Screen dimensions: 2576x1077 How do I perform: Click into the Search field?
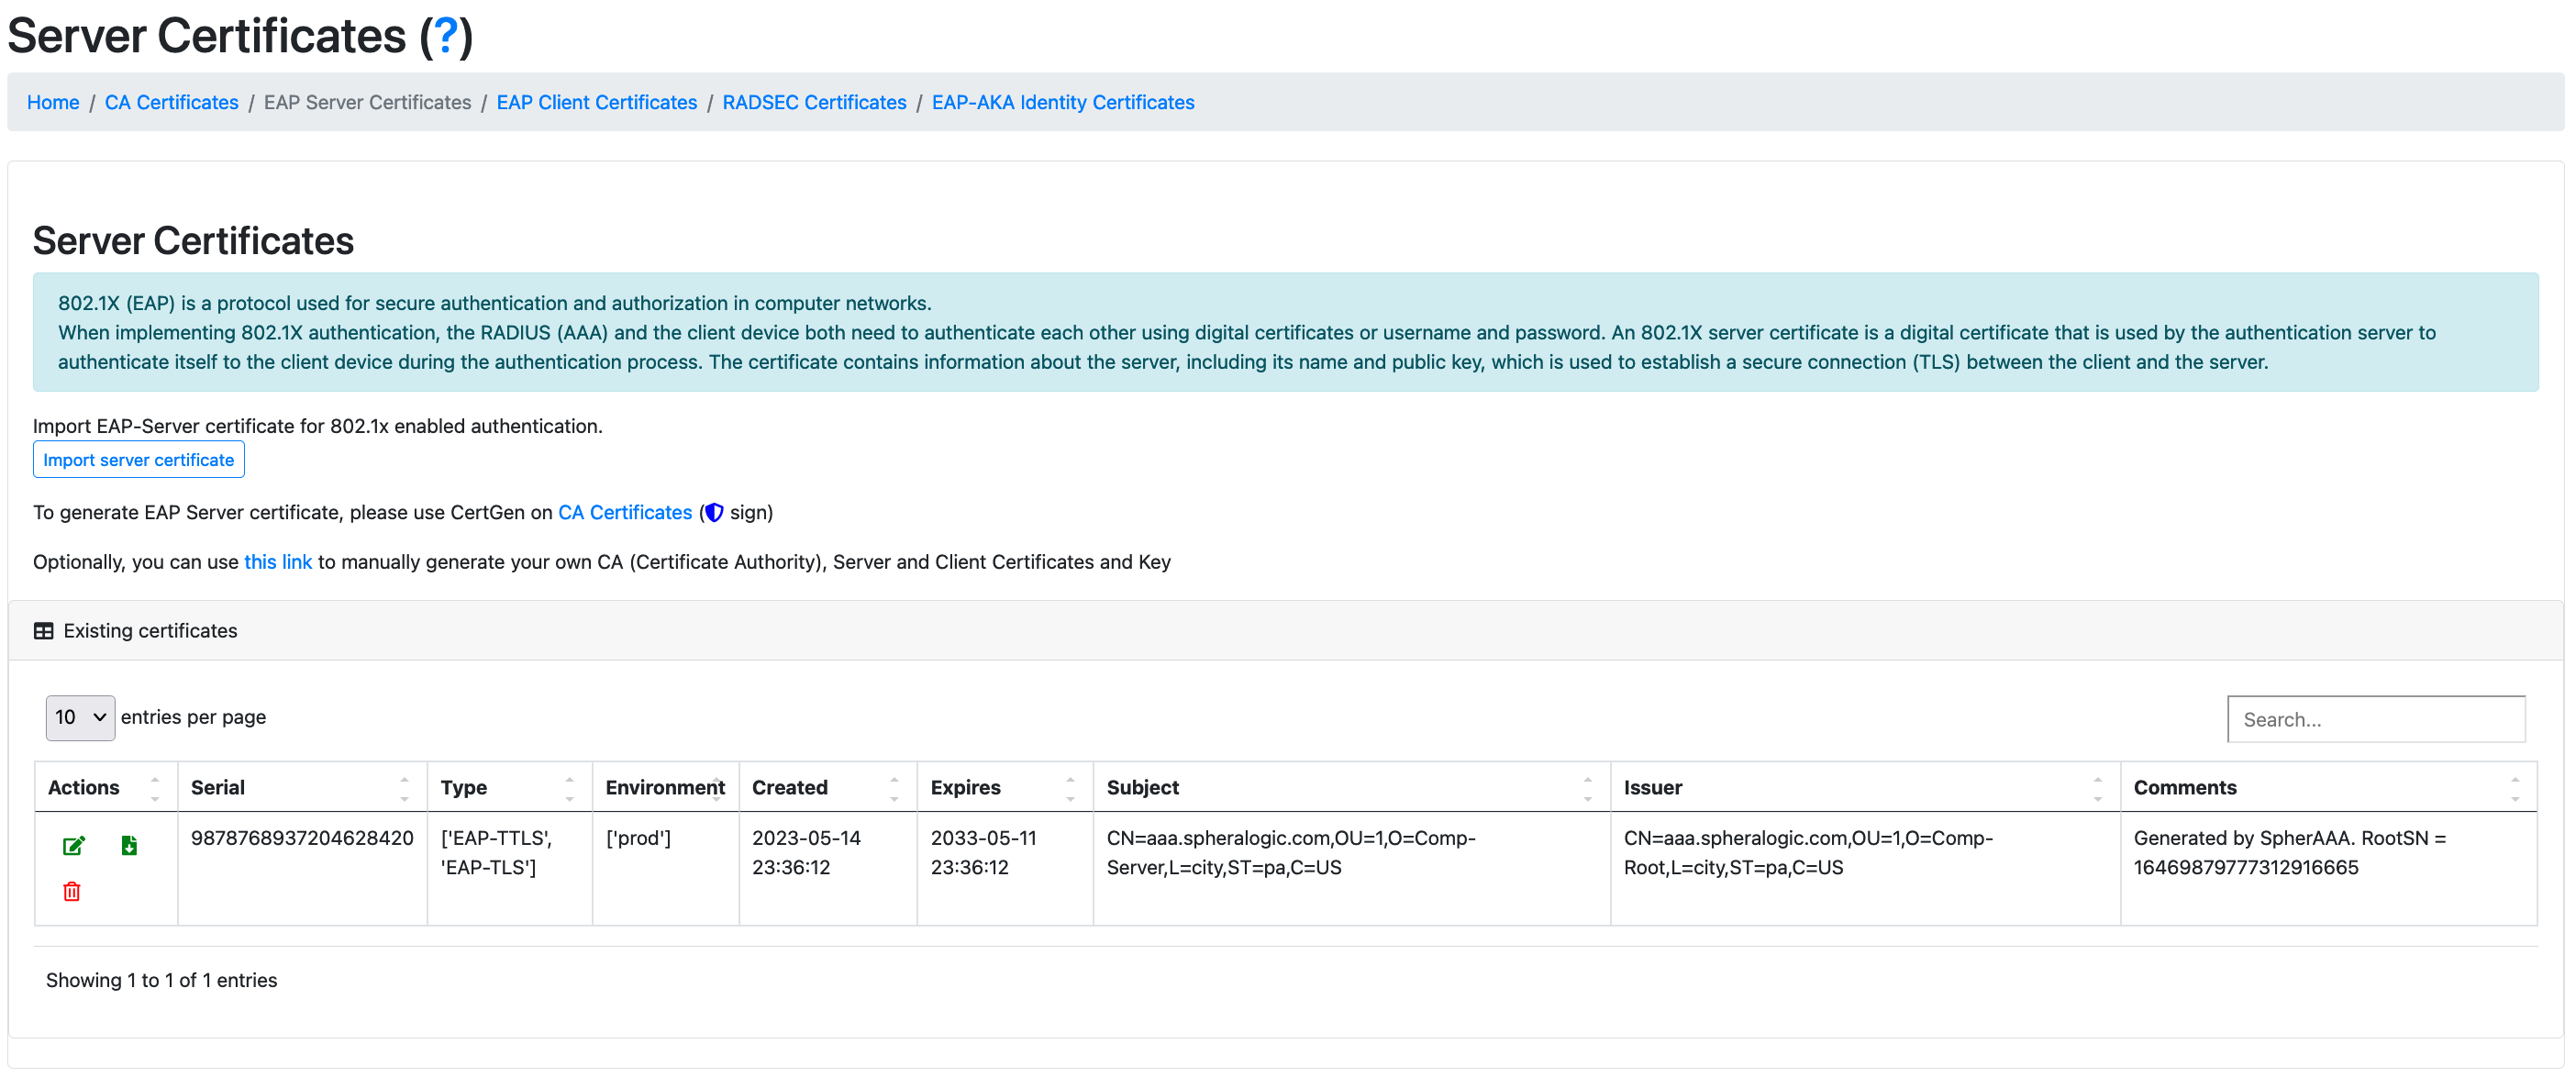[x=2376, y=720]
